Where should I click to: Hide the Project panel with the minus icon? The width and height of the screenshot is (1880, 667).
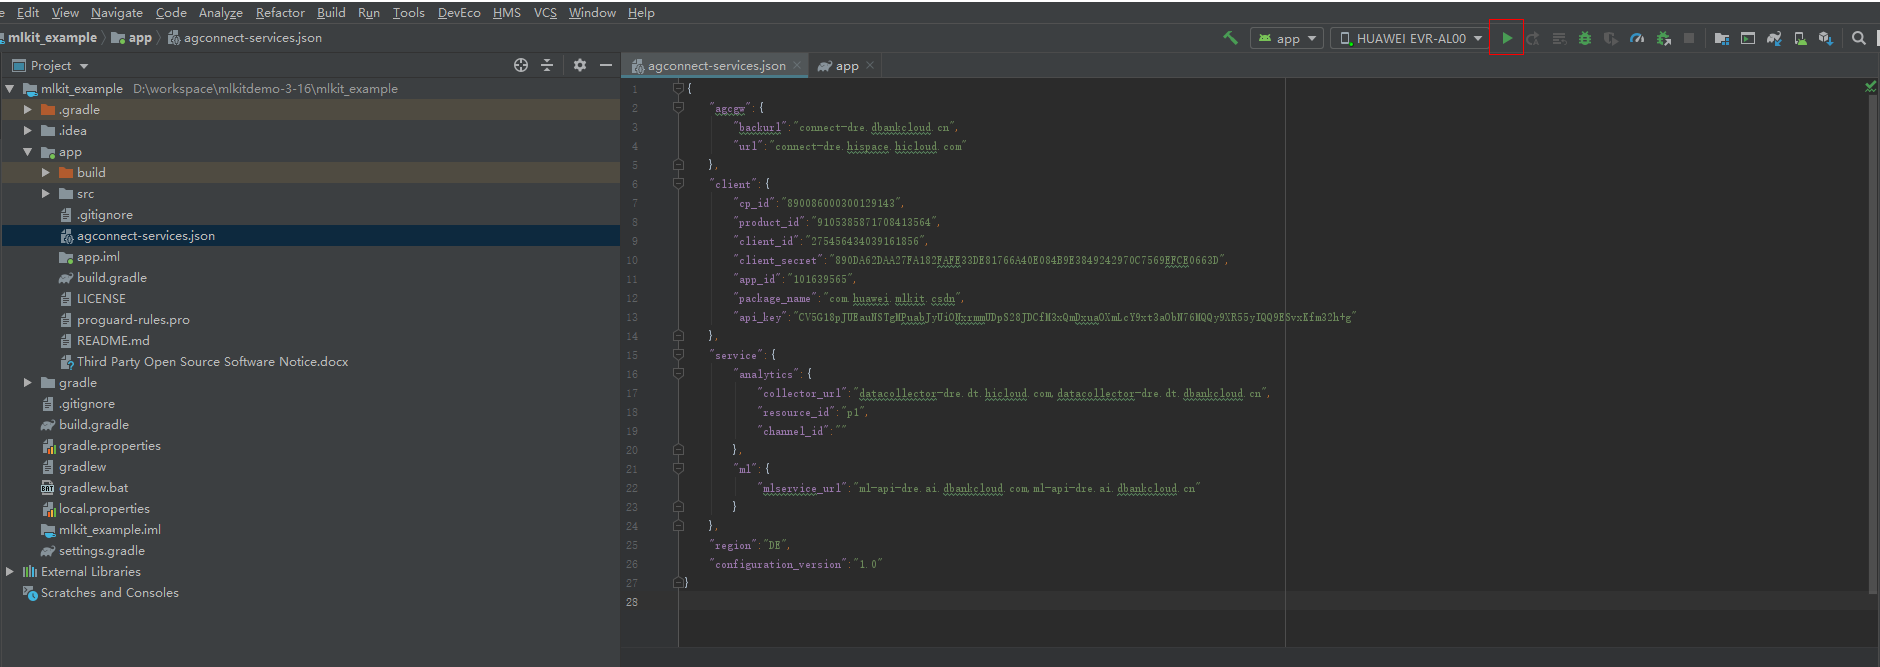point(606,65)
